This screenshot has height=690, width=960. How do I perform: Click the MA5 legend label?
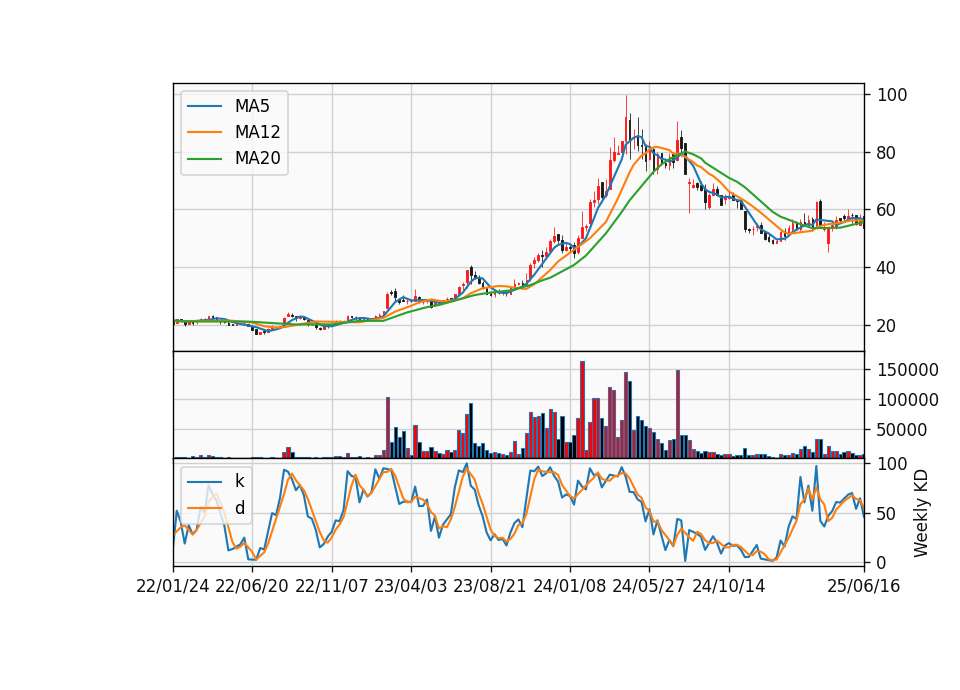[252, 106]
